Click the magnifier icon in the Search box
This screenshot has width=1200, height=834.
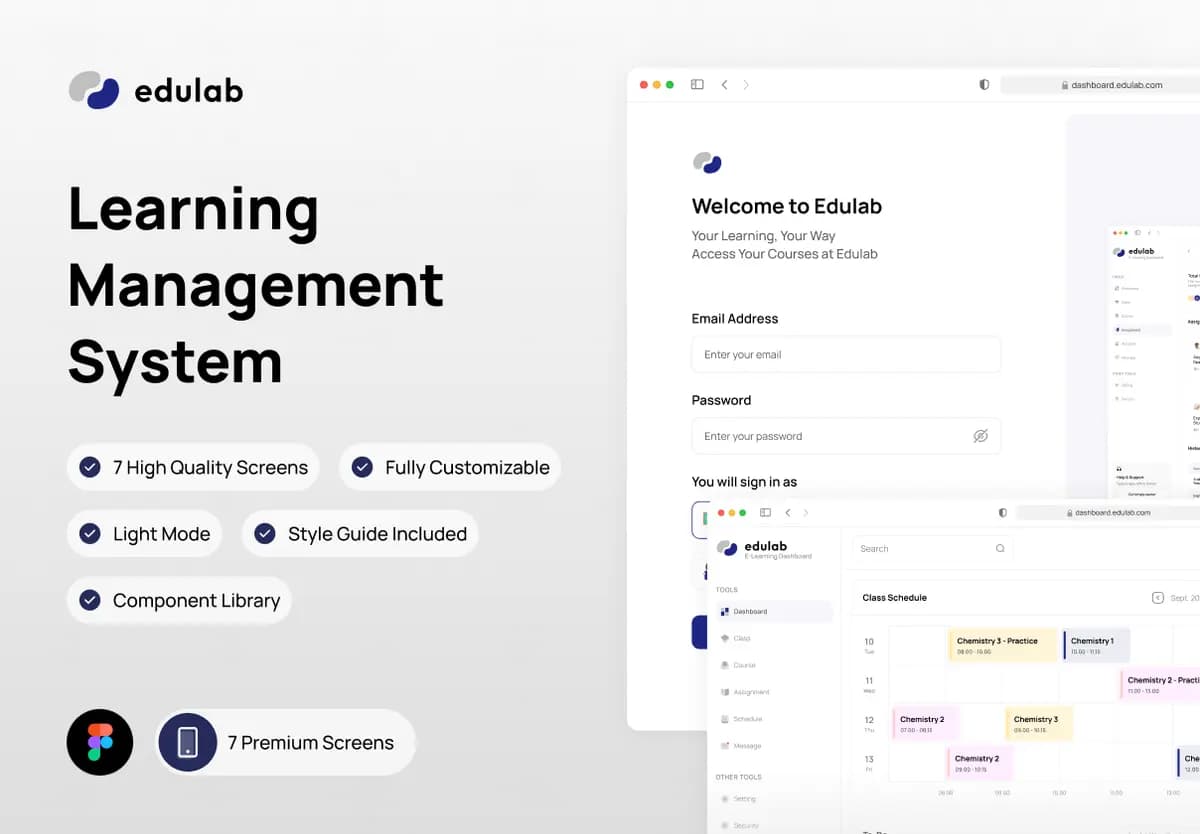tap(1000, 549)
